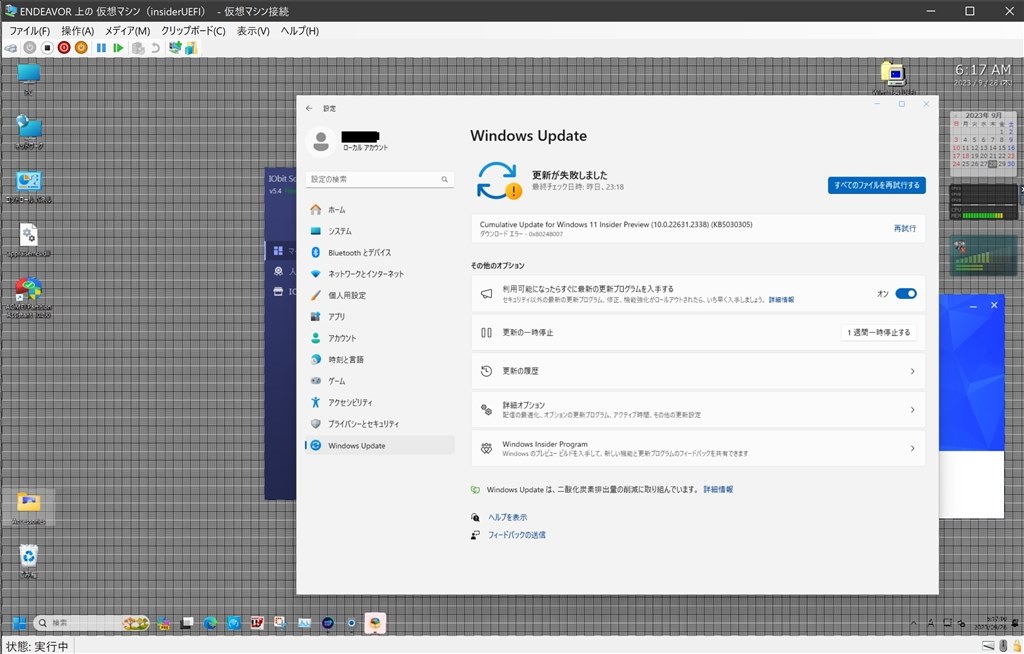Click the back arrow in Settings window

point(310,108)
